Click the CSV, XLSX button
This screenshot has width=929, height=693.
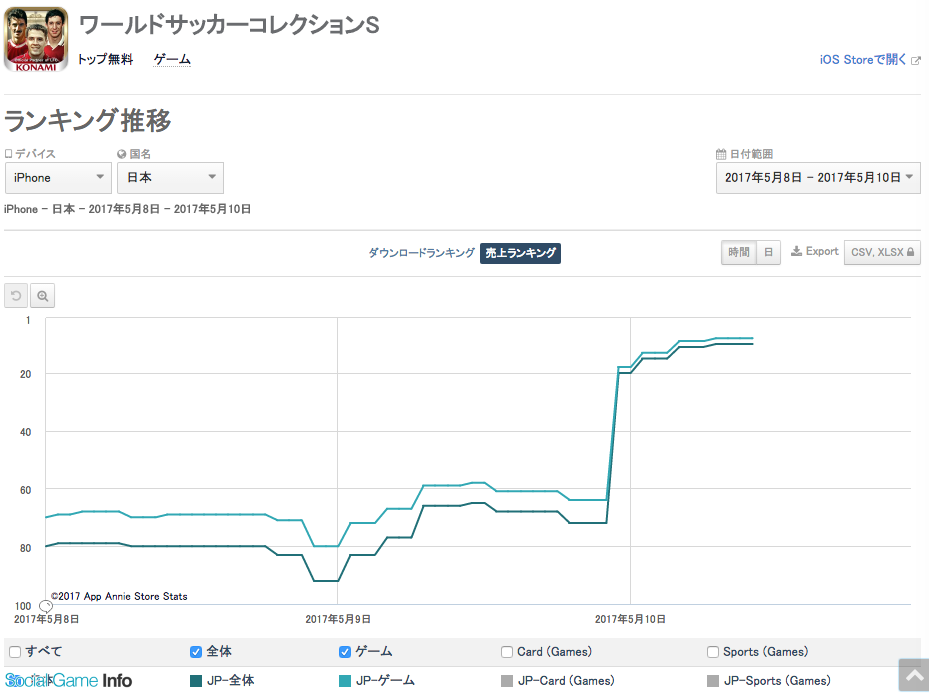(x=882, y=252)
